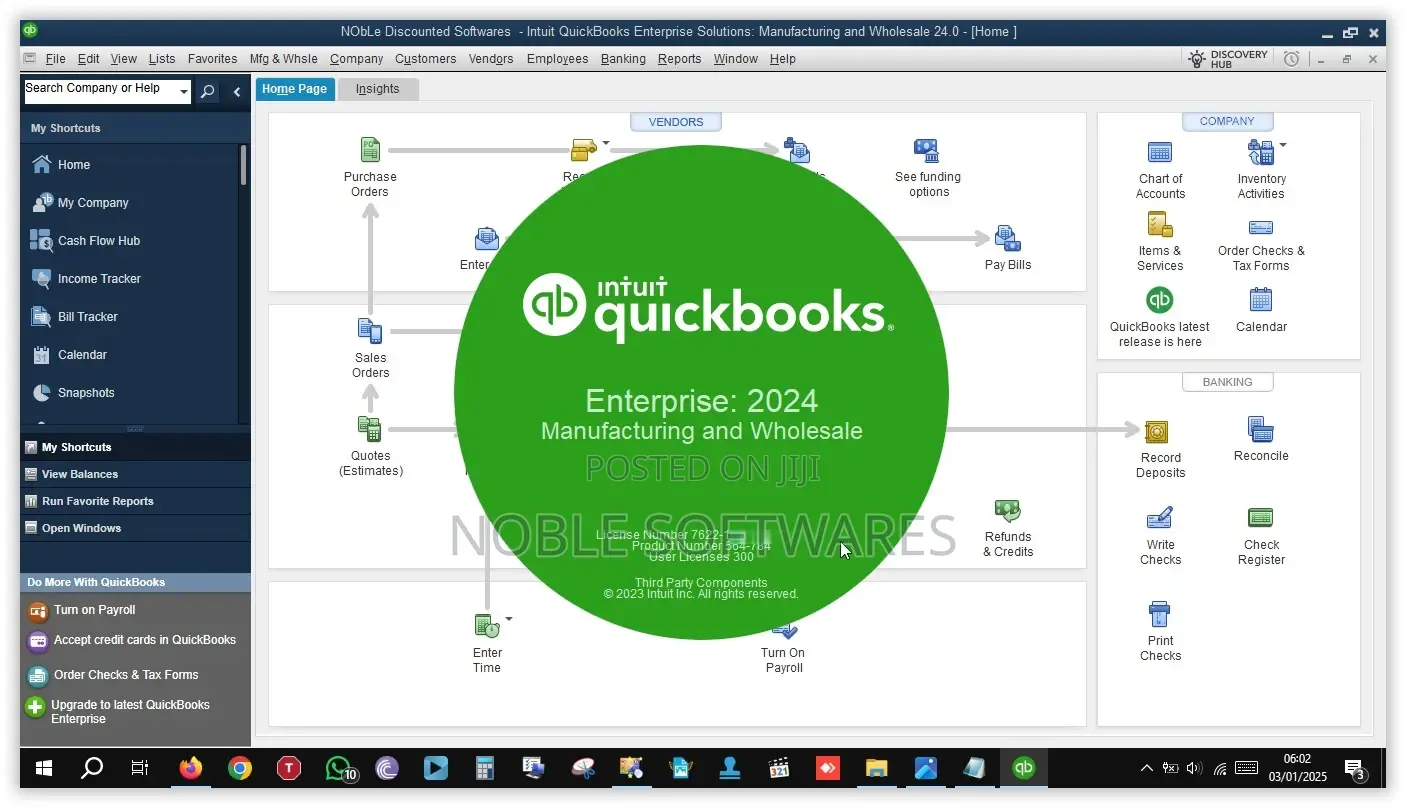This screenshot has height=808, width=1406.
Task: Click the Enter Time icon
Action: [x=487, y=626]
